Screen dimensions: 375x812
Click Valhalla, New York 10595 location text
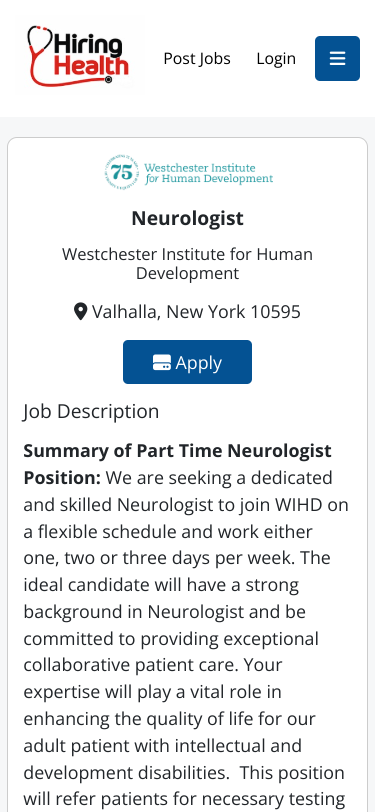[196, 312]
